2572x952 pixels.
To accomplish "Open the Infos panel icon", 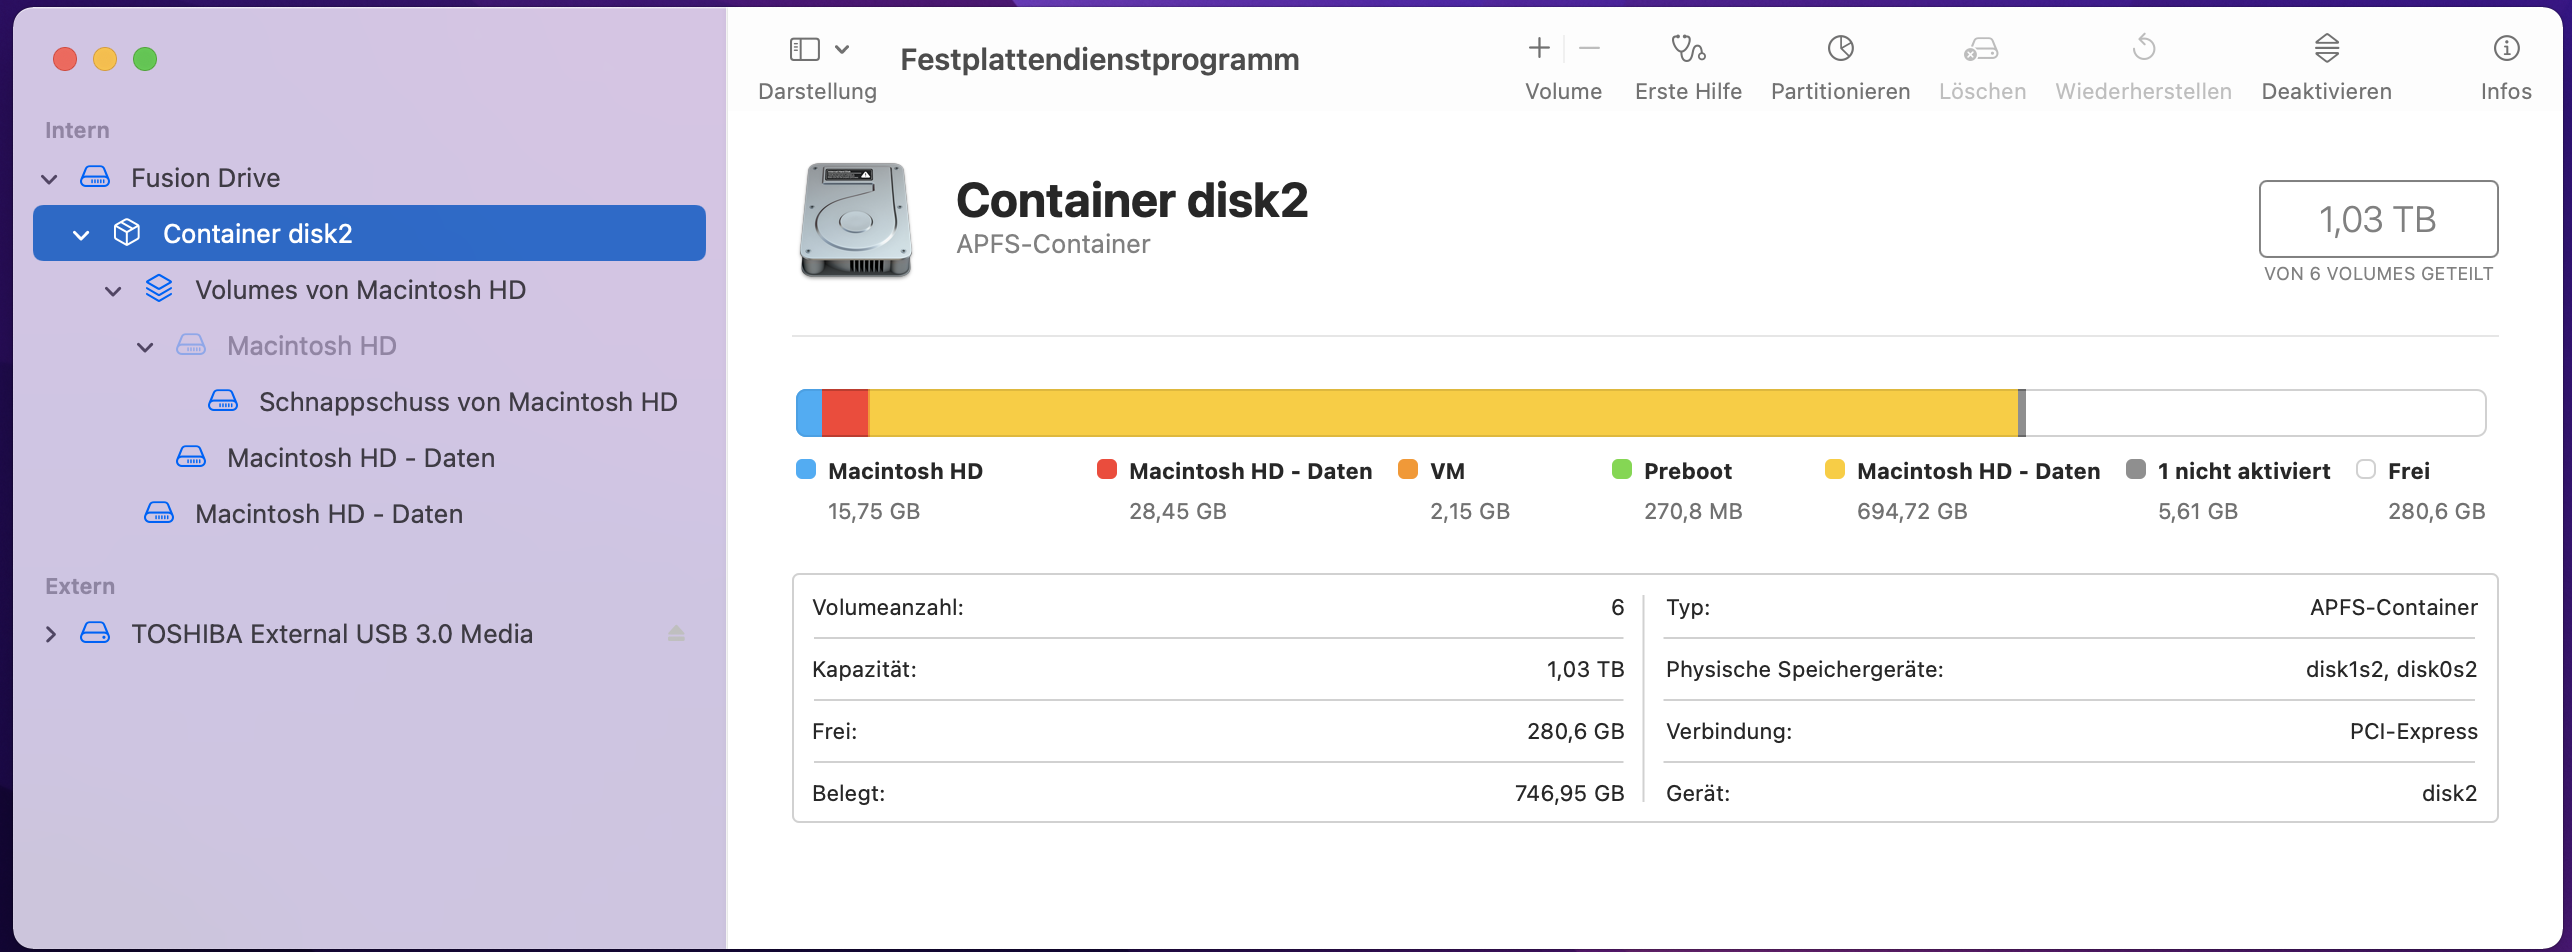I will coord(2506,48).
